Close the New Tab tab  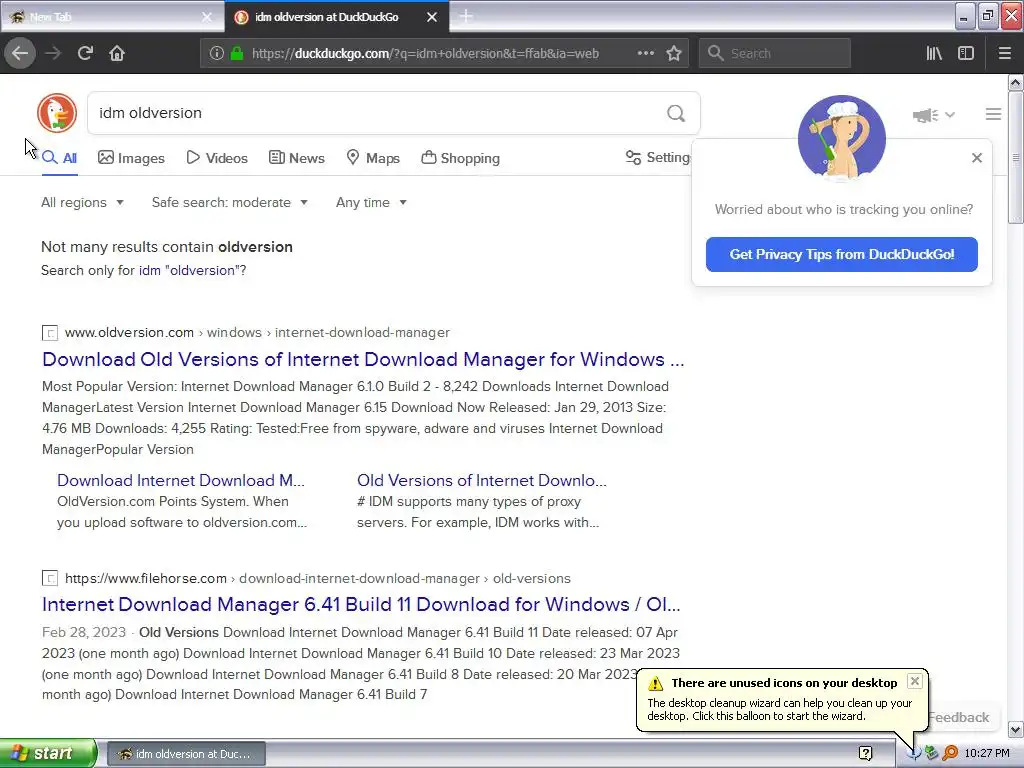(206, 17)
